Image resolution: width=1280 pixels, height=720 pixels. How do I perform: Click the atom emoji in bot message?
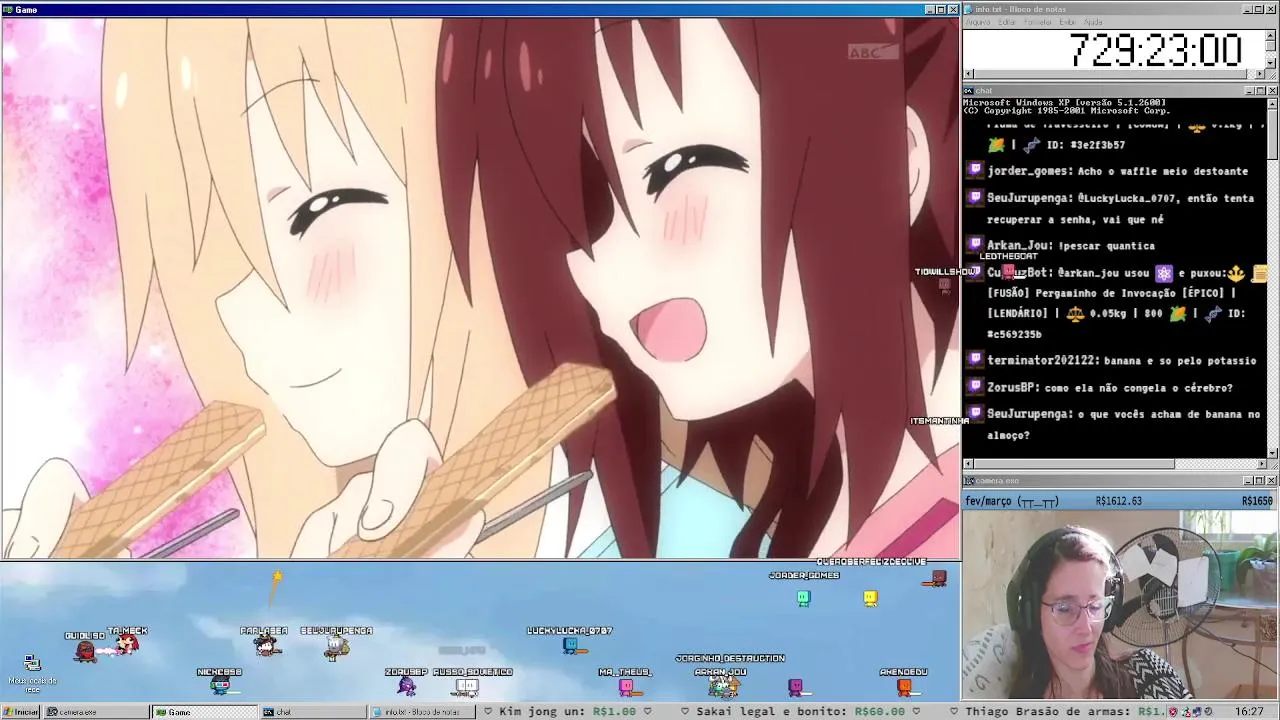[1164, 272]
